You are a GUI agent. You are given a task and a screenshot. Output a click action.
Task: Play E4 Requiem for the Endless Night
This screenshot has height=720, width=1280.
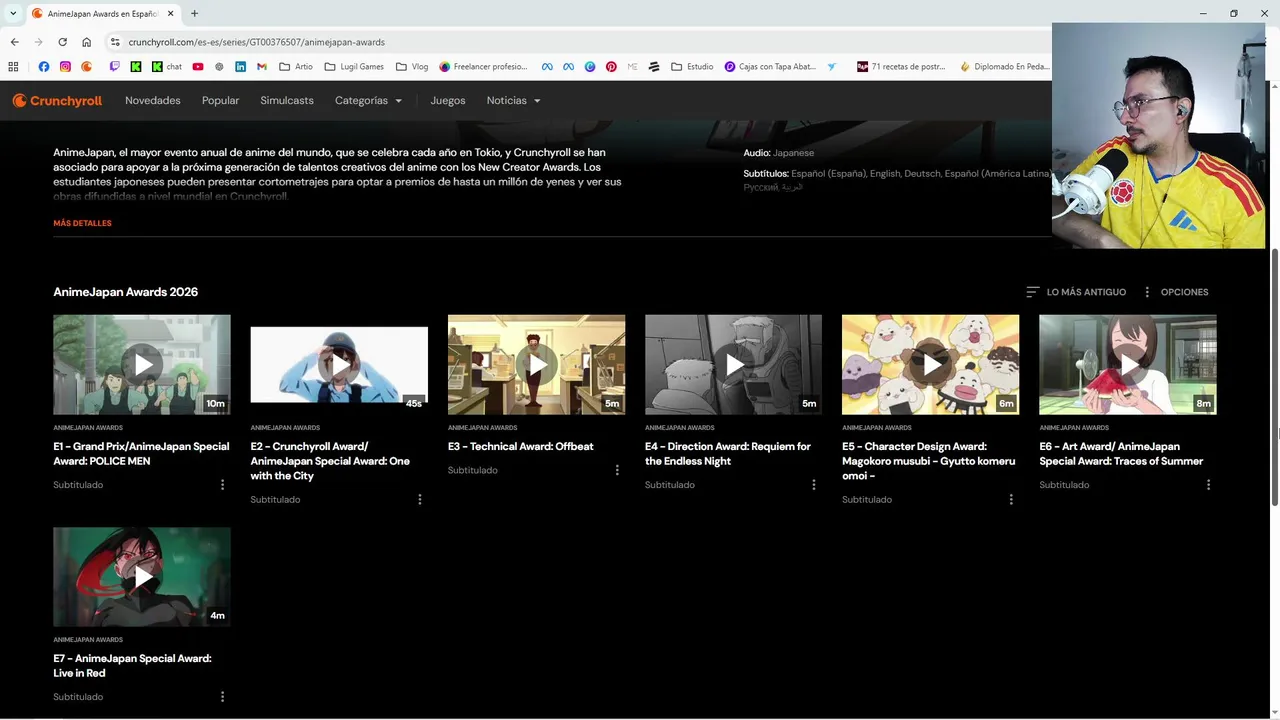click(x=733, y=365)
